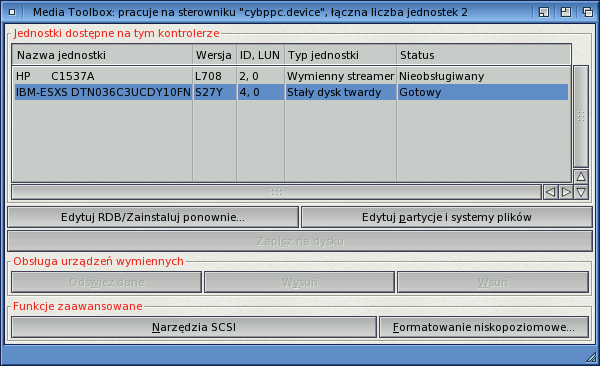600x366 pixels.
Task: Click the zoom gadget in title bar
Action: pos(566,12)
